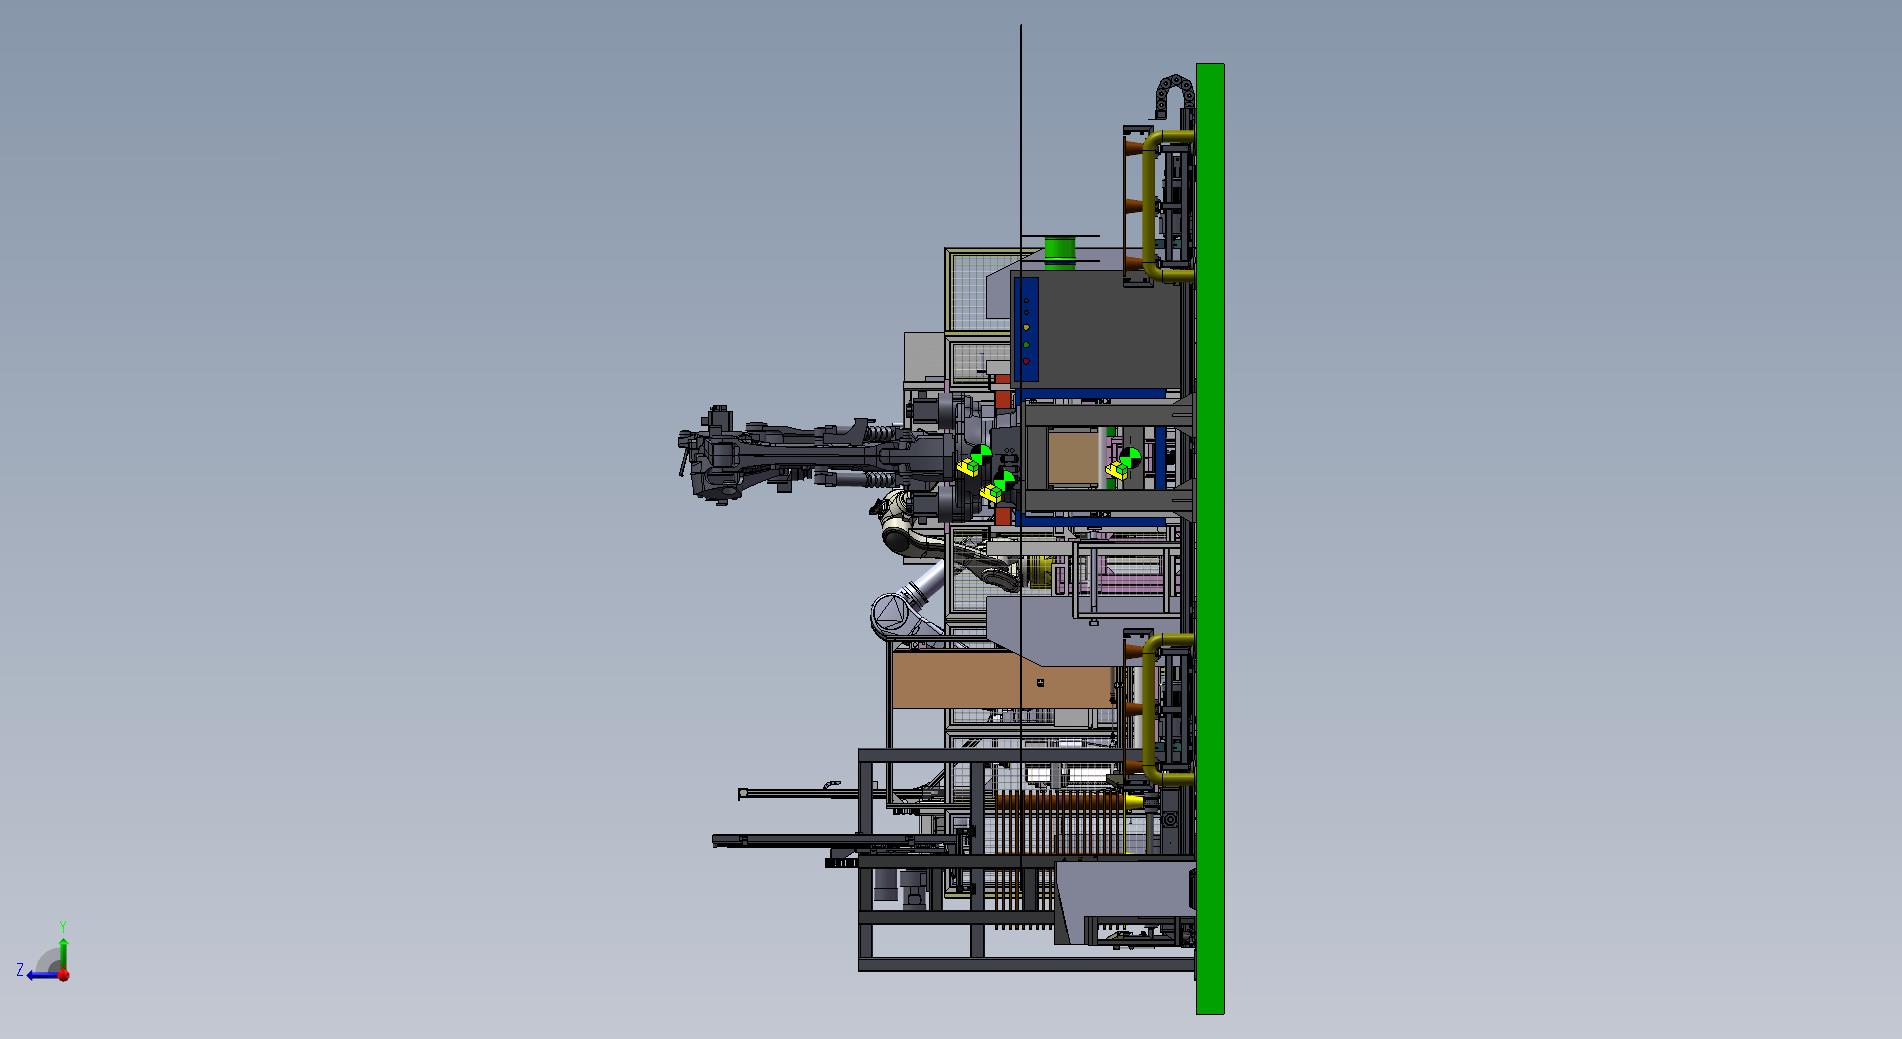Click the yellow indicator light on the blue panel

coord(1026,328)
